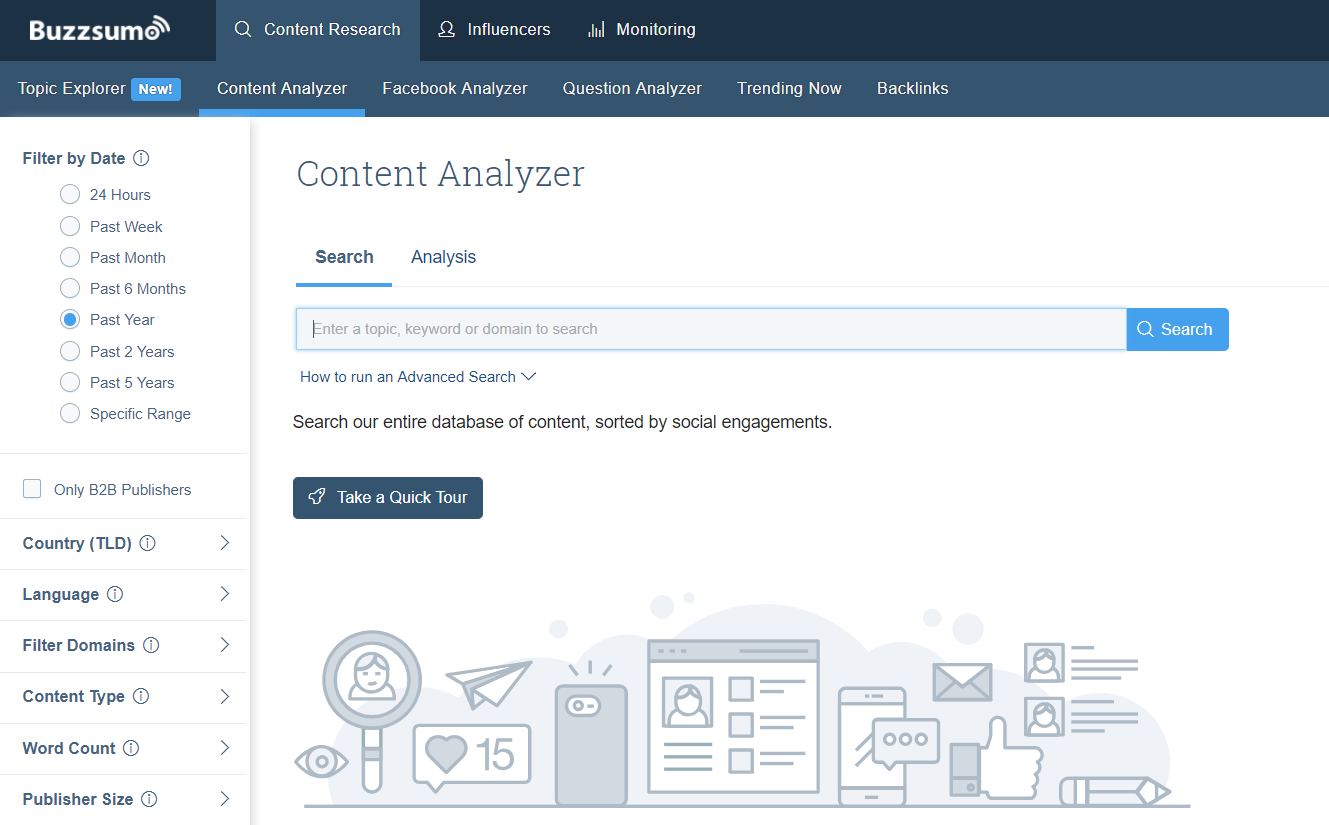Click the info icon beside Word Count
Image resolution: width=1329 pixels, height=825 pixels.
(x=131, y=748)
